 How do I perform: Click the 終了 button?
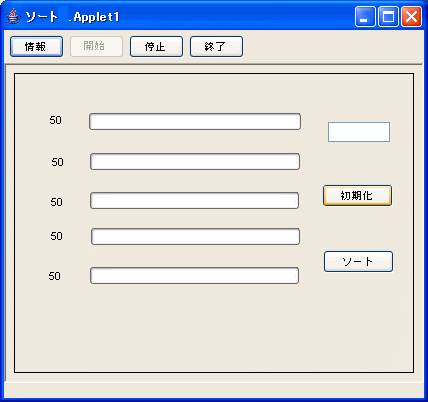point(216,46)
